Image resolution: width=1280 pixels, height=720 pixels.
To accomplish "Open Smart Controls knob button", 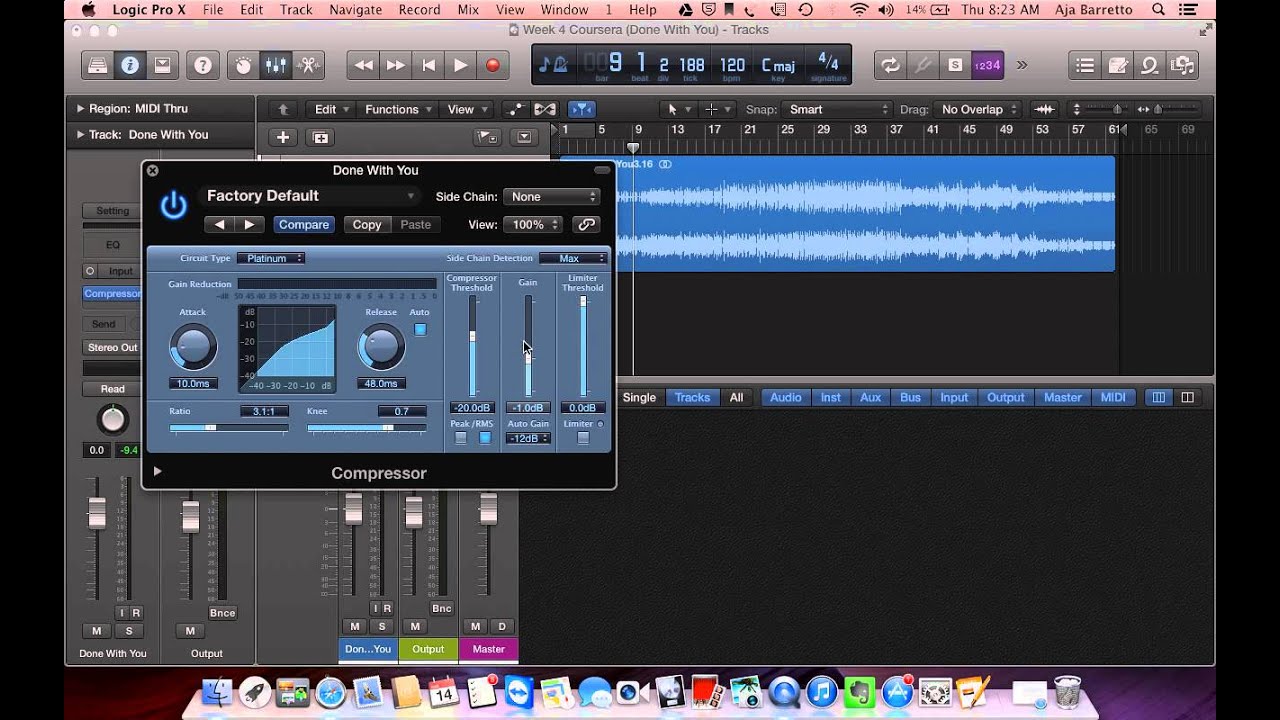I will click(244, 66).
